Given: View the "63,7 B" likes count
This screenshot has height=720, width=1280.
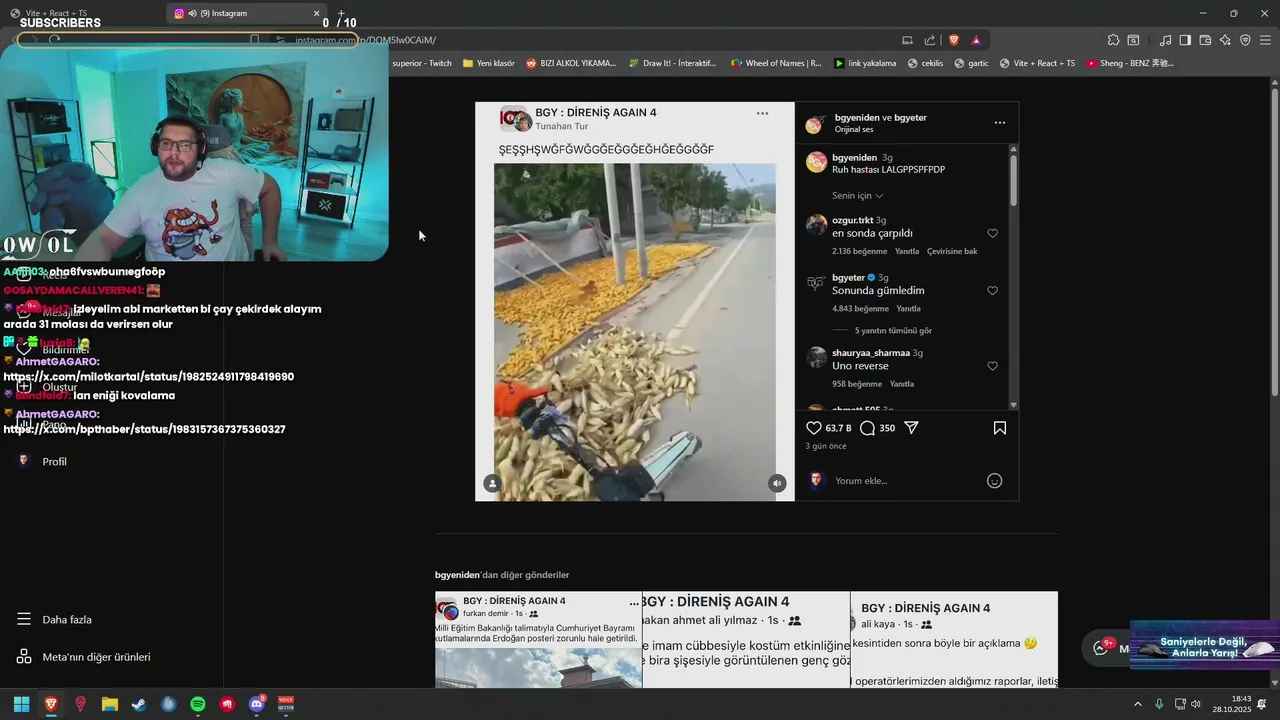Looking at the screenshot, I should [838, 428].
